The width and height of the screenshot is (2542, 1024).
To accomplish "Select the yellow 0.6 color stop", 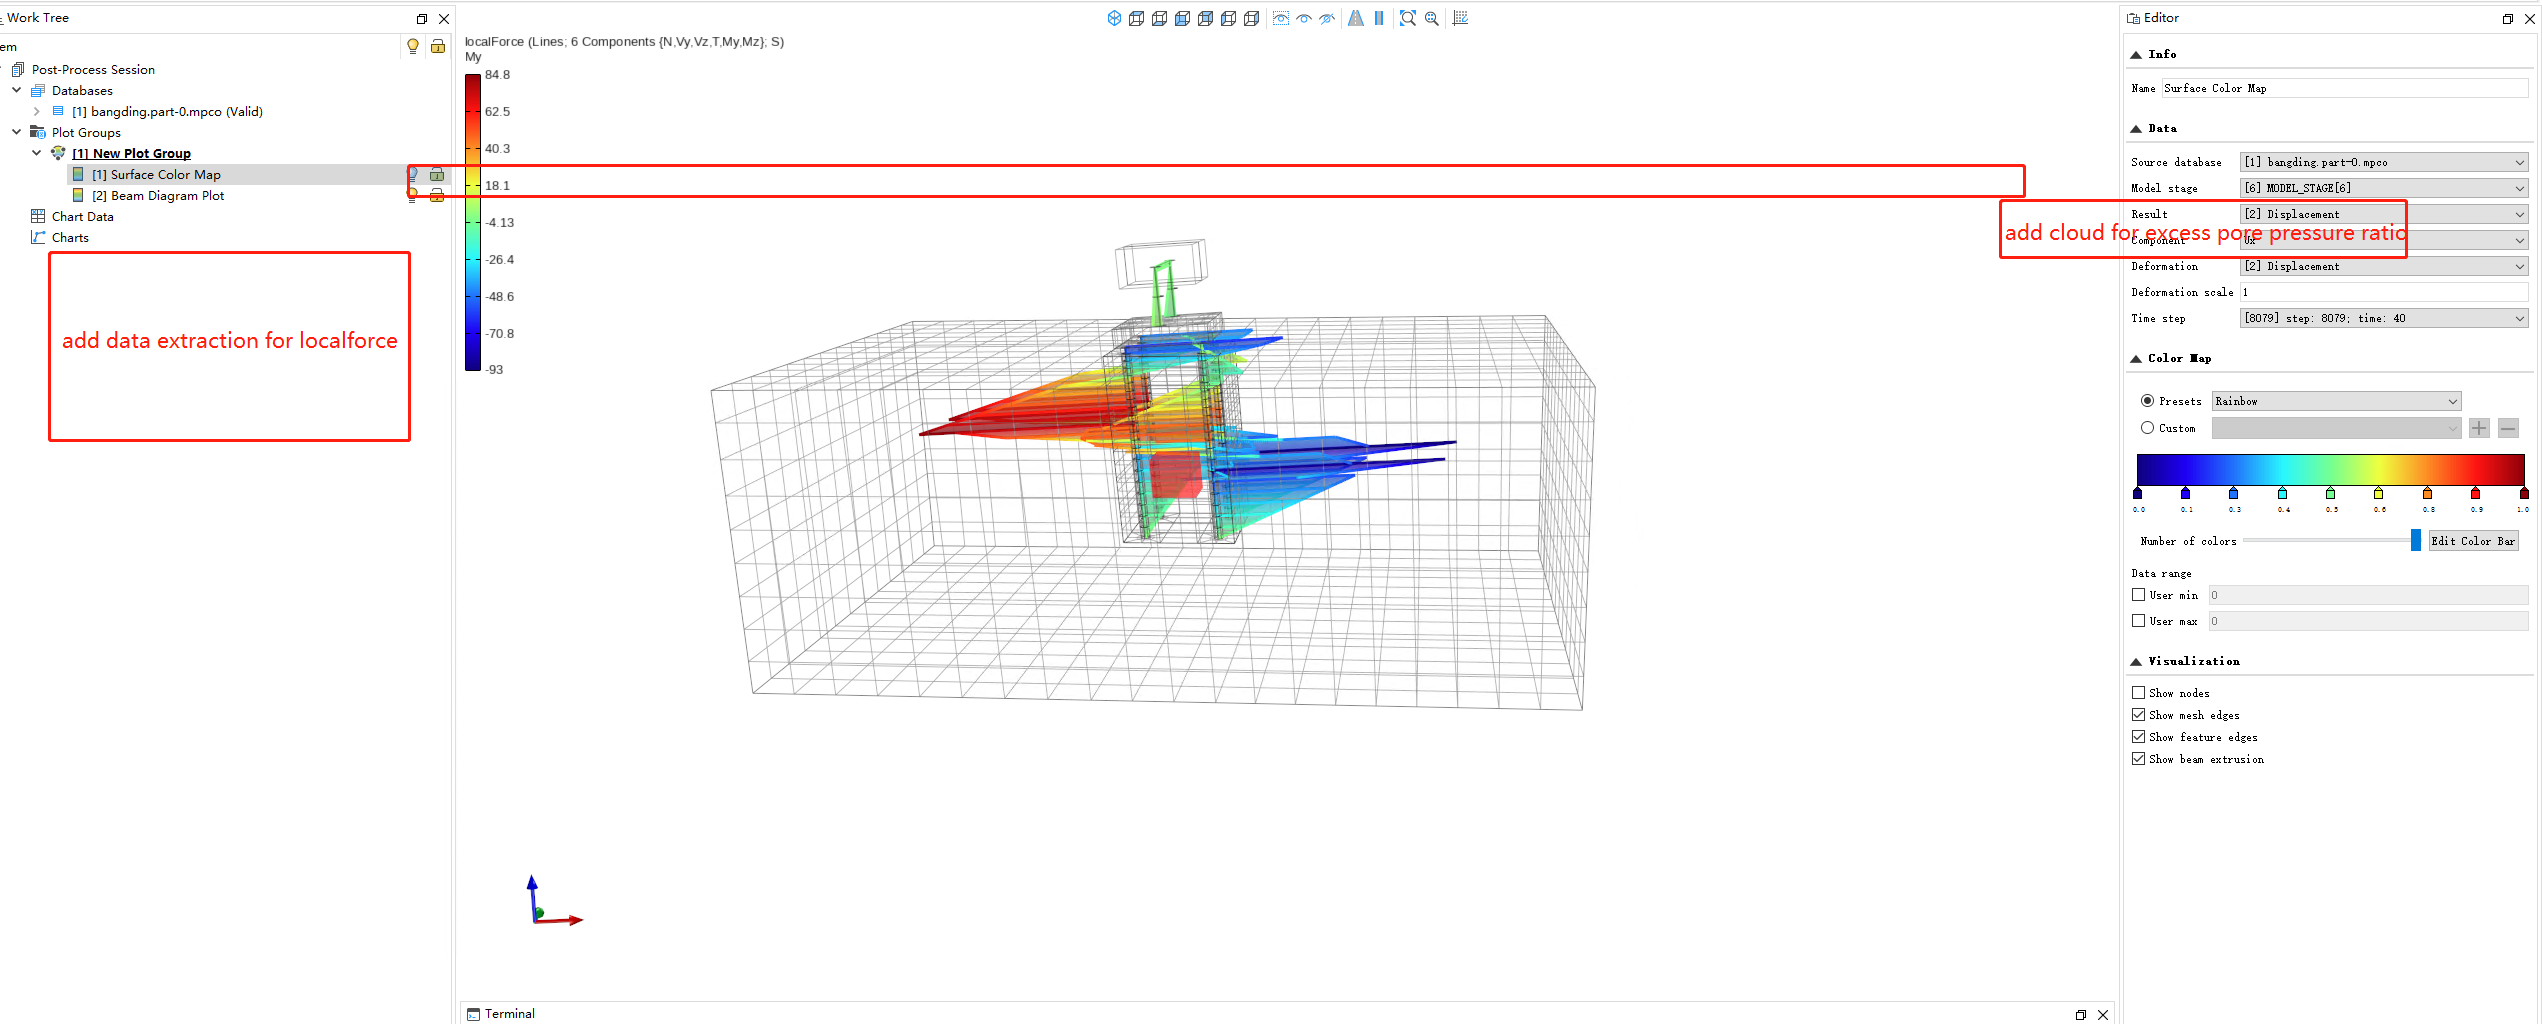I will (2379, 494).
